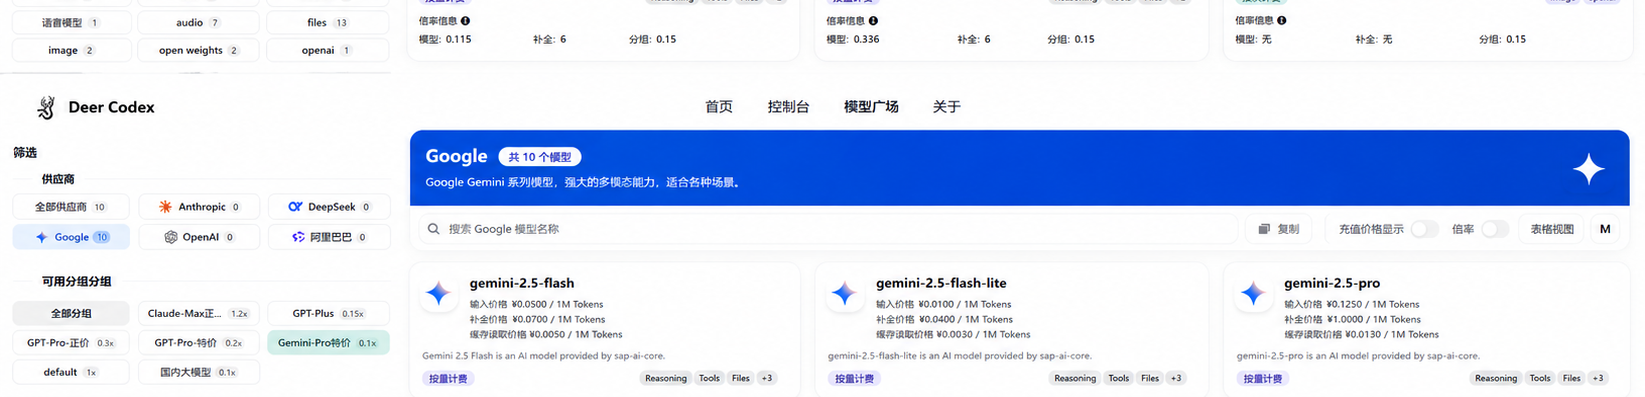Image resolution: width=1645 pixels, height=397 pixels.
Task: Focus the 搜索 Google 模型名称 search field
Action: point(828,229)
